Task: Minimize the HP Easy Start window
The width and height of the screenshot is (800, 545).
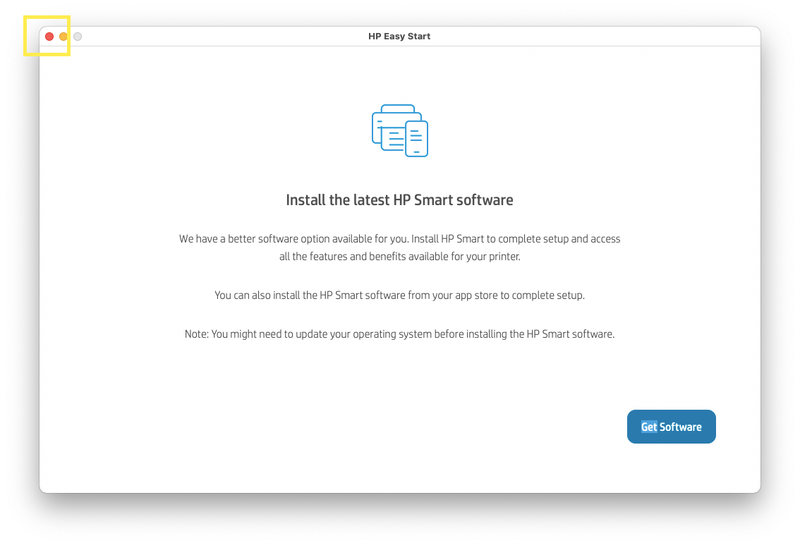Action: coord(63,36)
